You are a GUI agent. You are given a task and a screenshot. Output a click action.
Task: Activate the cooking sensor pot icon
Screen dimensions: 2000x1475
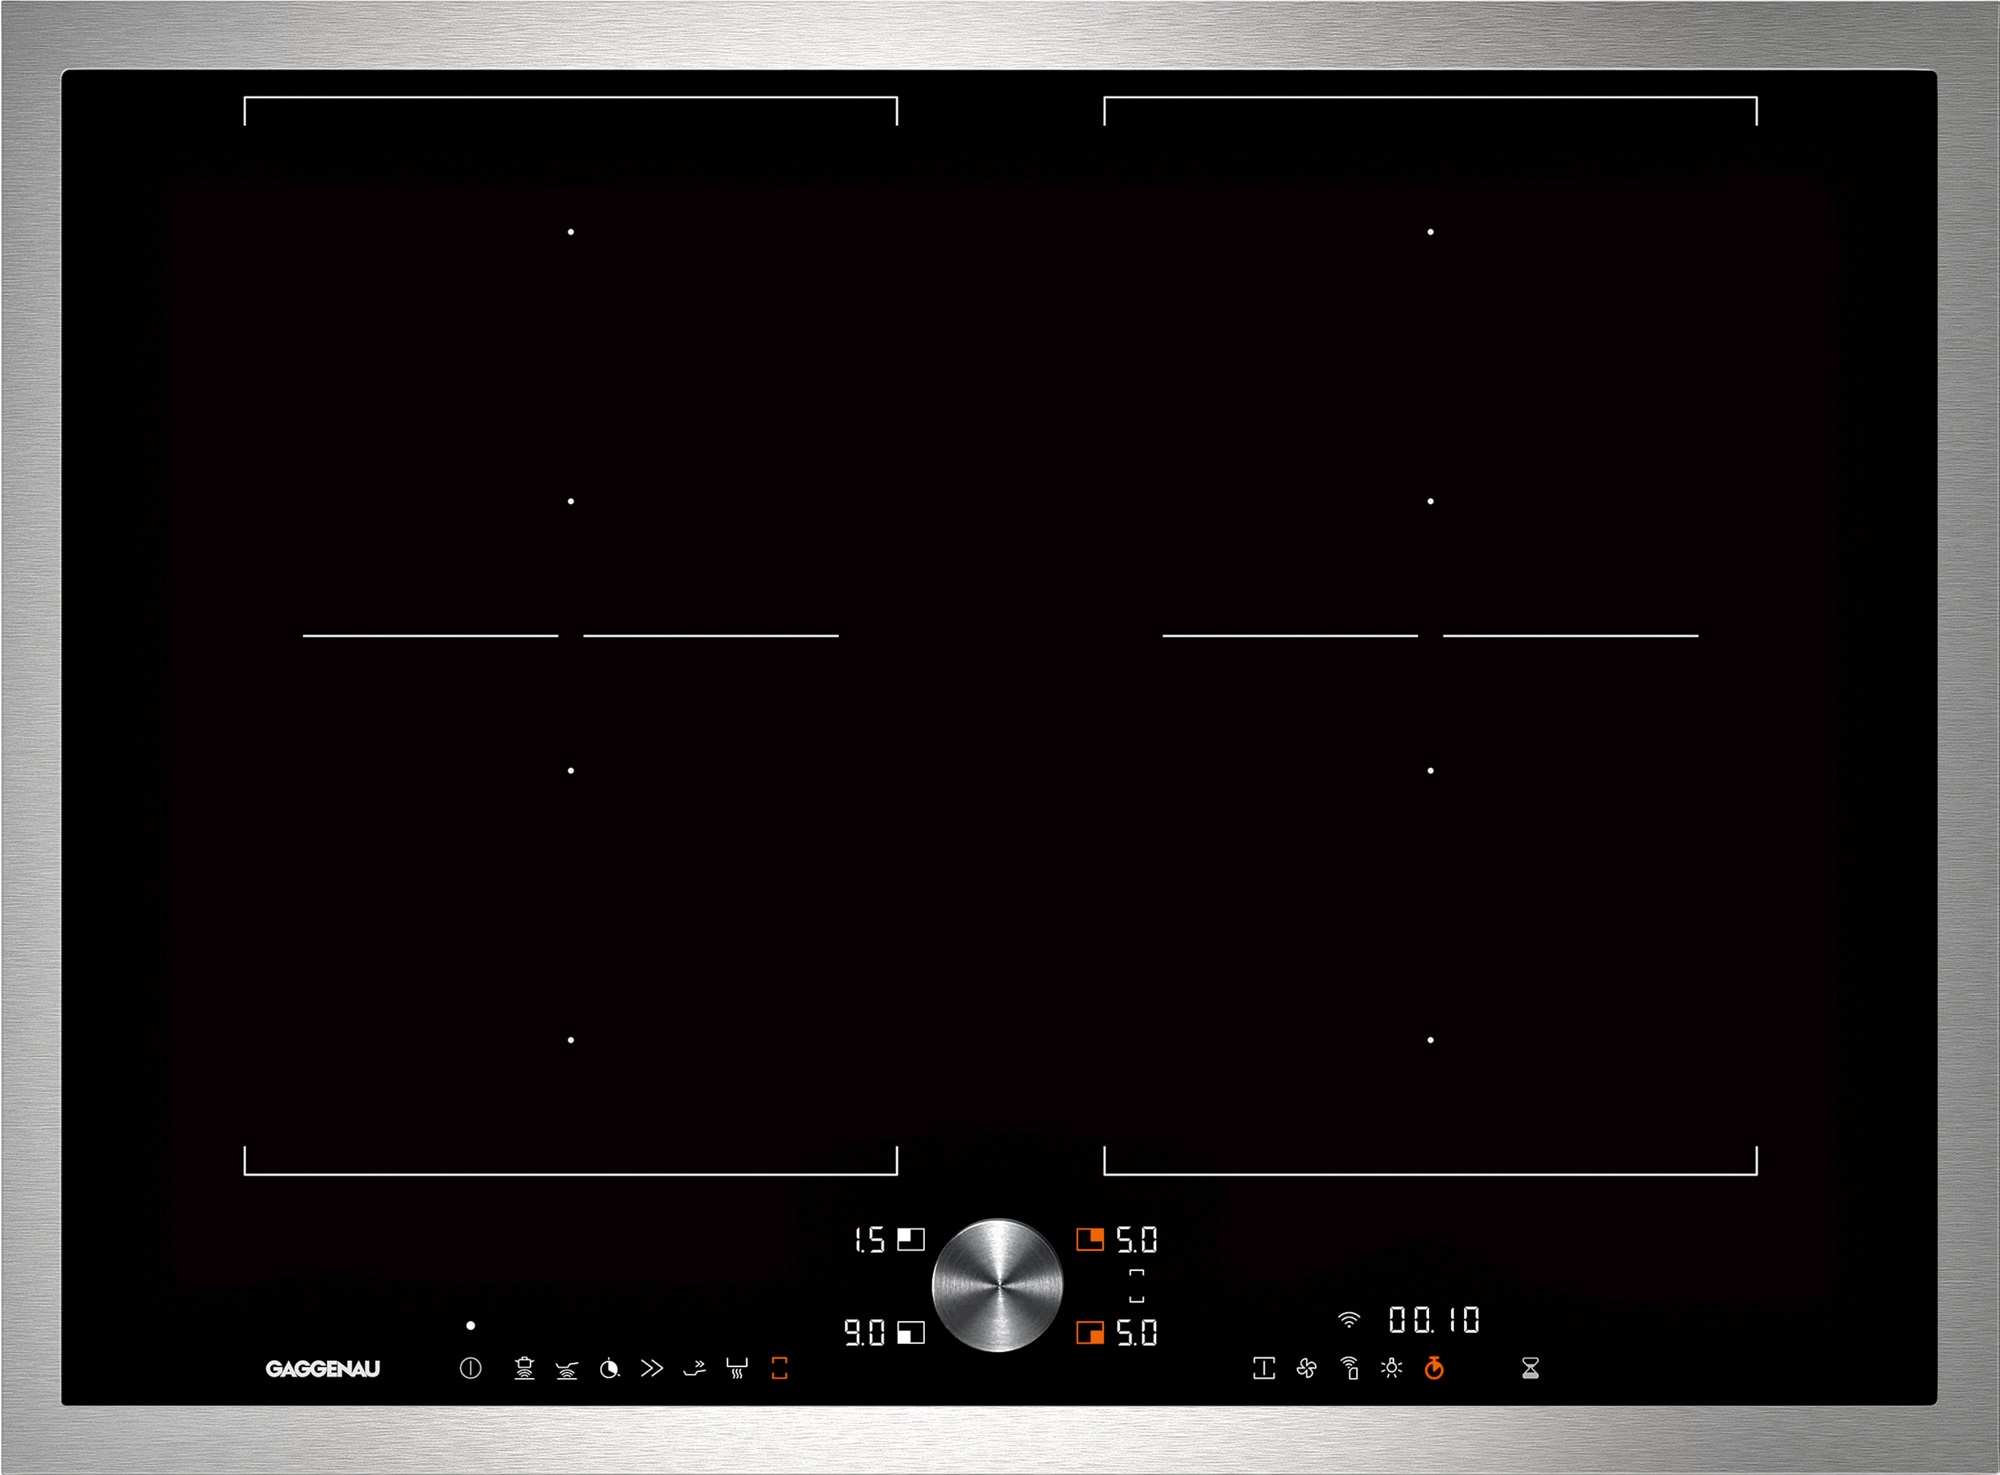tap(524, 1368)
